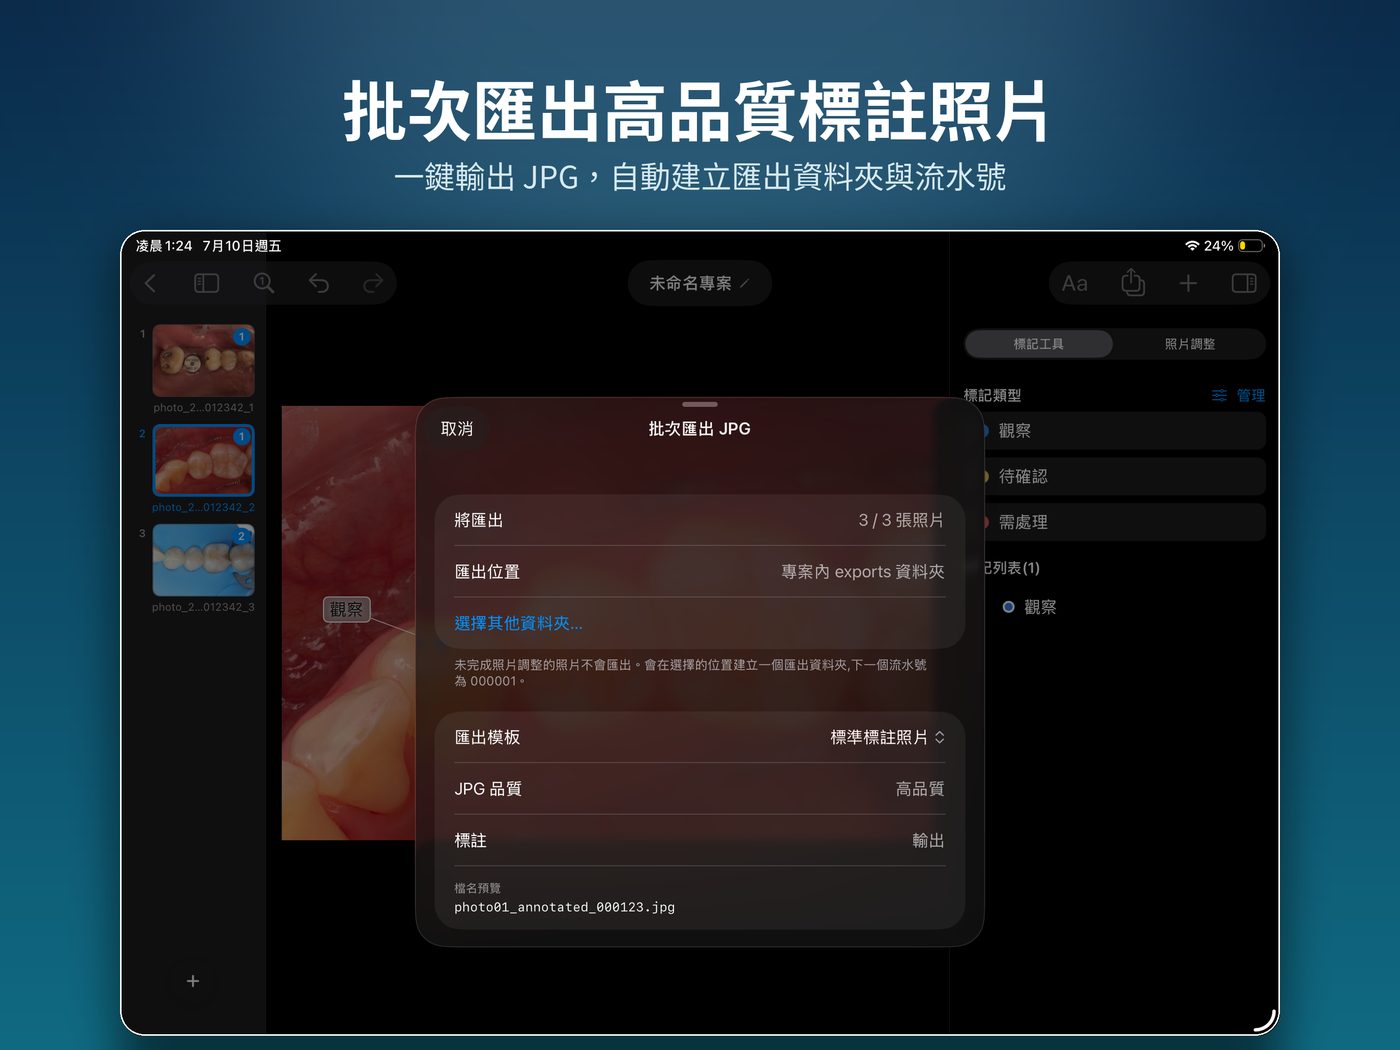Open the magnifier search tool
Screen dimensions: 1400x1050
point(263,284)
